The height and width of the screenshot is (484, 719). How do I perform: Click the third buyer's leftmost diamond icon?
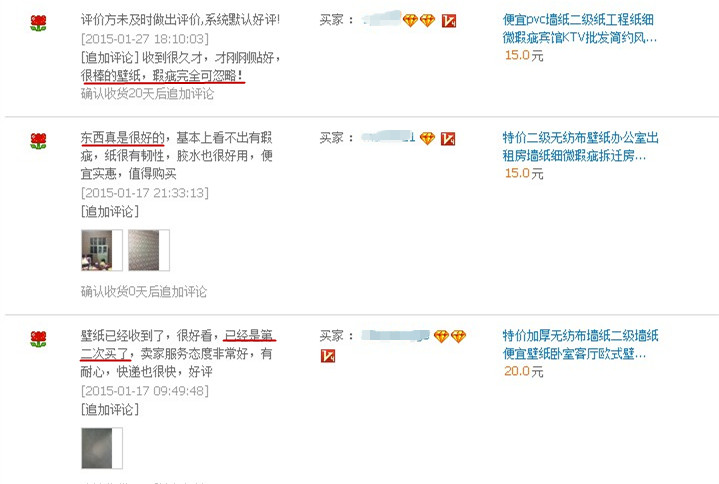coord(441,336)
